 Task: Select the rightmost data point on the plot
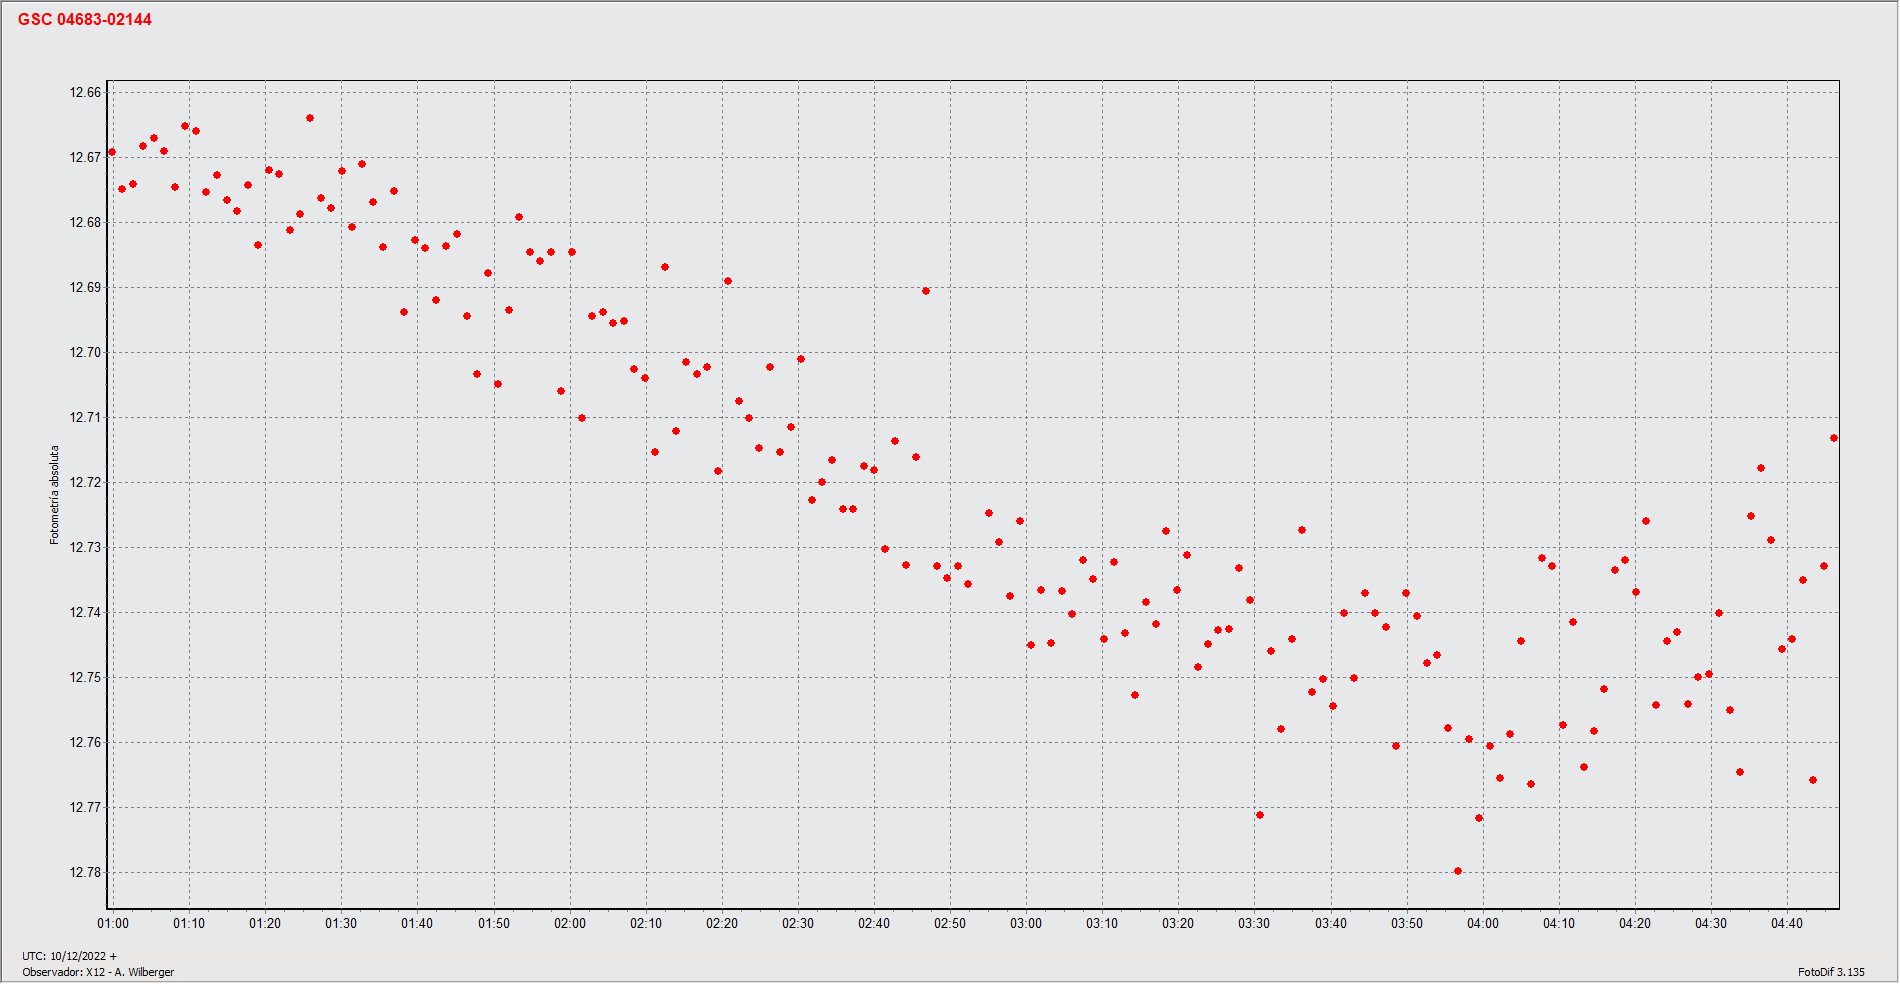[x=1834, y=438]
